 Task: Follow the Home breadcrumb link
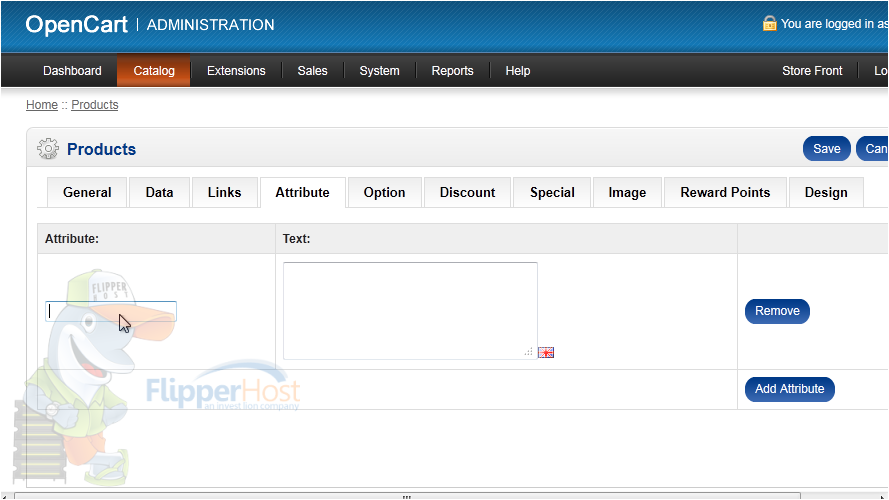point(42,105)
